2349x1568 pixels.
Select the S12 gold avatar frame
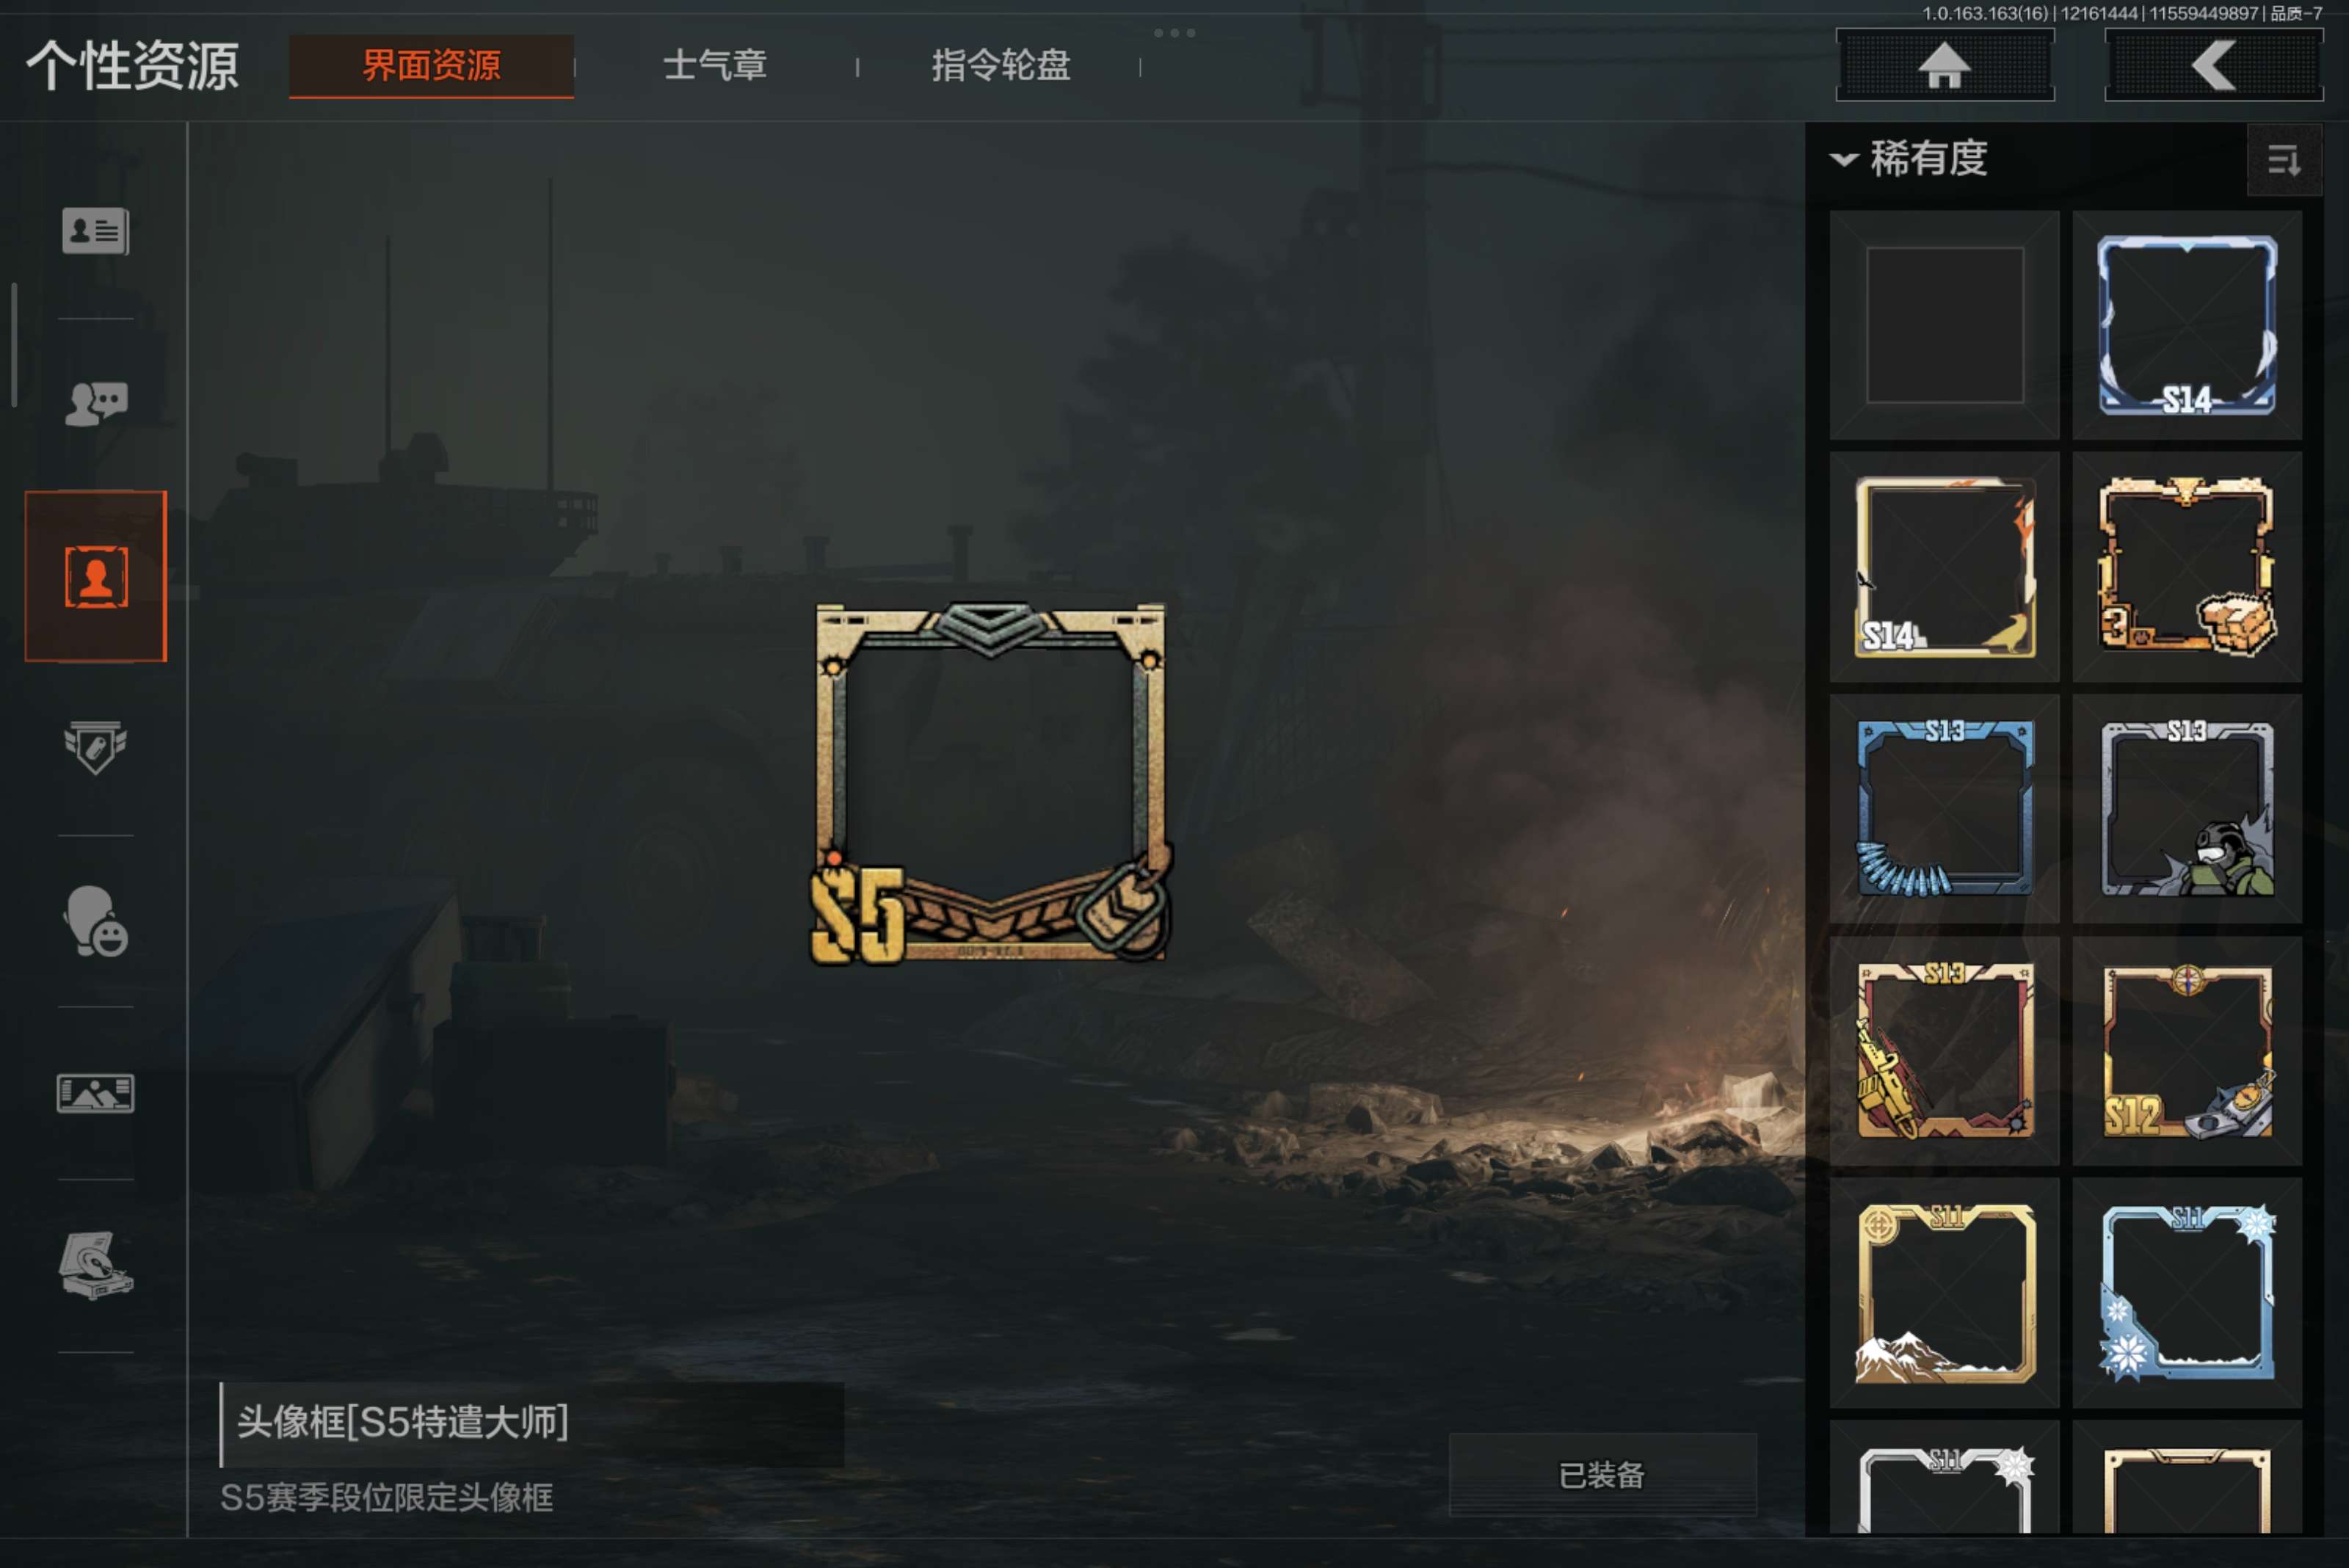(x=2187, y=1051)
